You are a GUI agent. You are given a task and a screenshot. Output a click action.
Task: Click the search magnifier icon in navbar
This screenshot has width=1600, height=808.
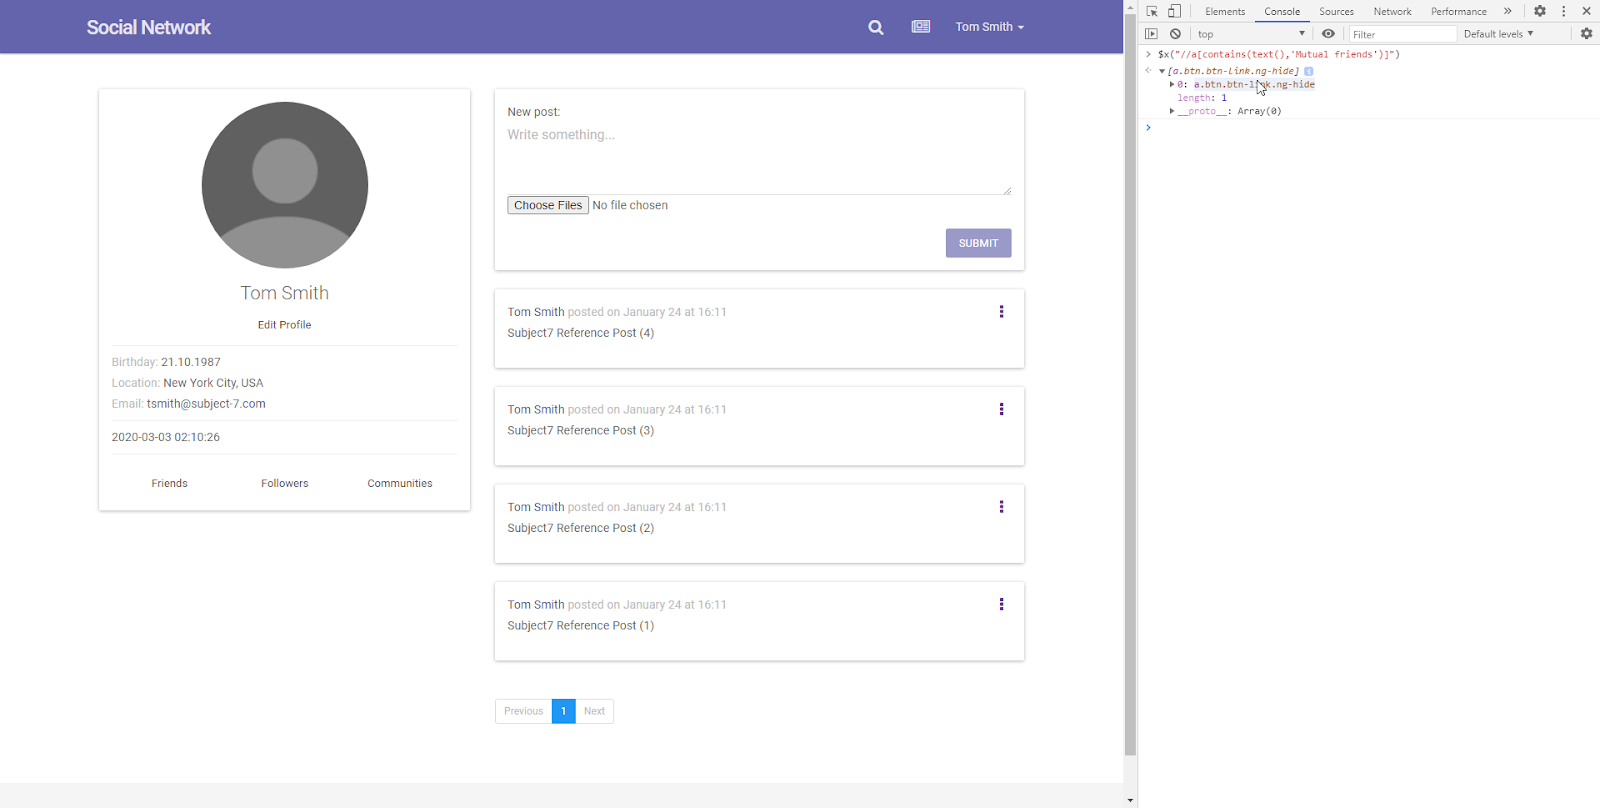pos(875,27)
